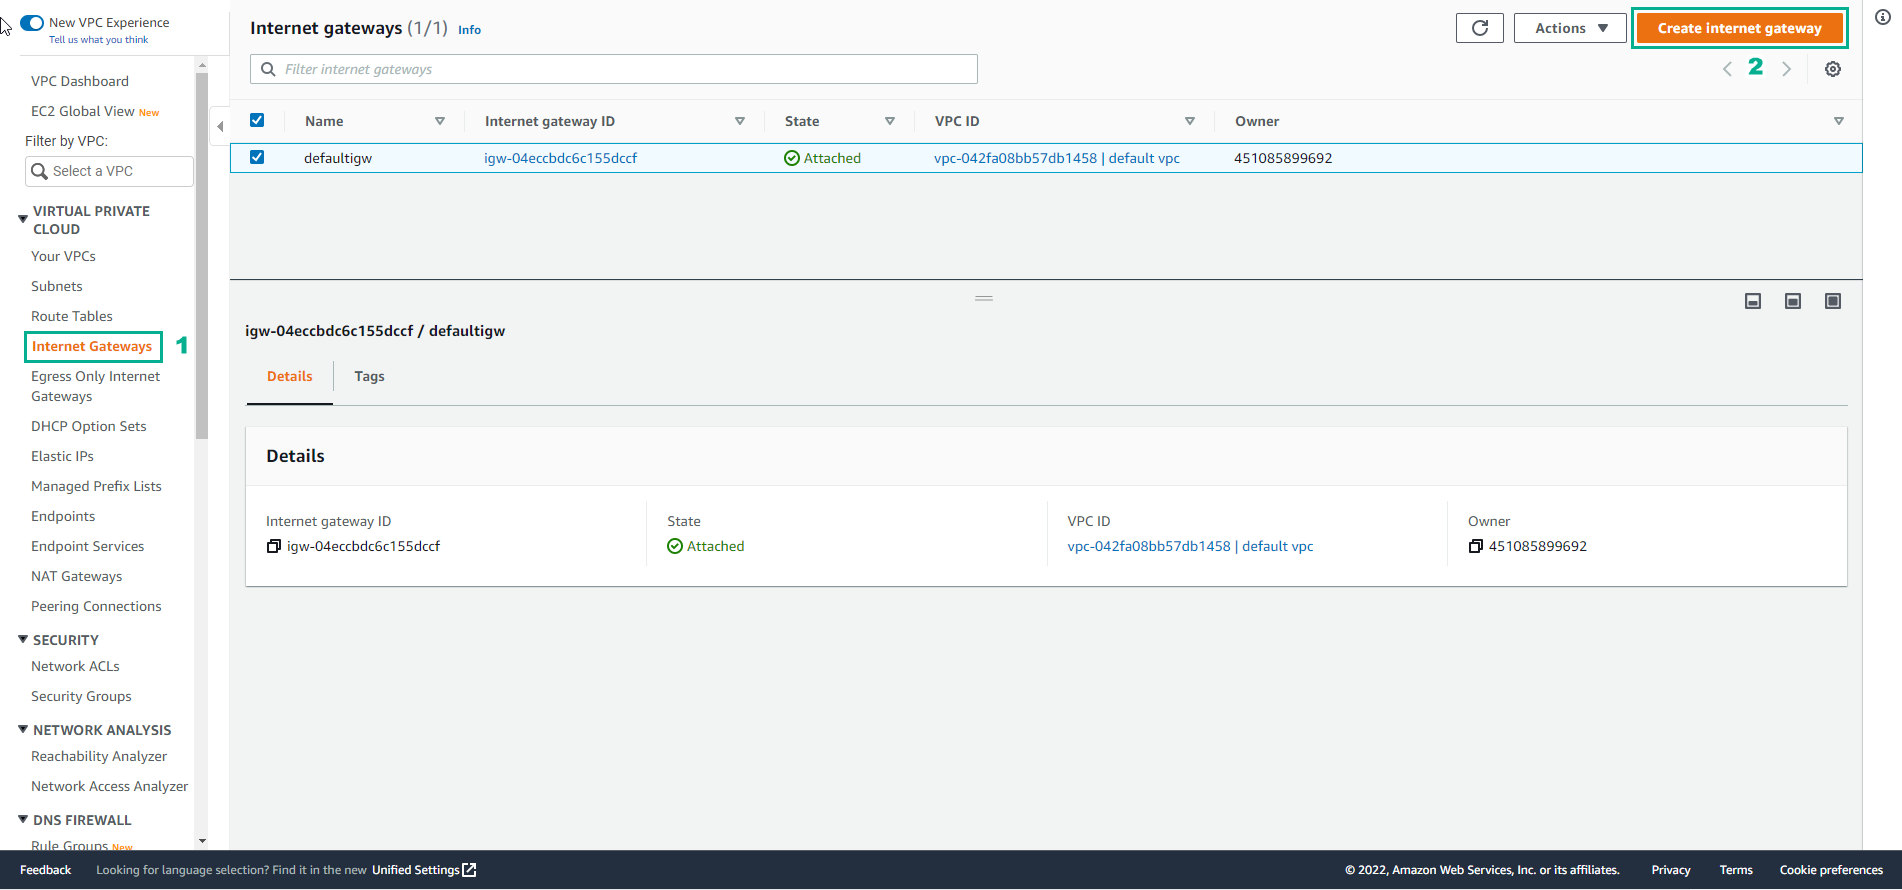This screenshot has height=890, width=1902.
Task: Uncheck the defaultigw row checkbox
Action: point(257,157)
